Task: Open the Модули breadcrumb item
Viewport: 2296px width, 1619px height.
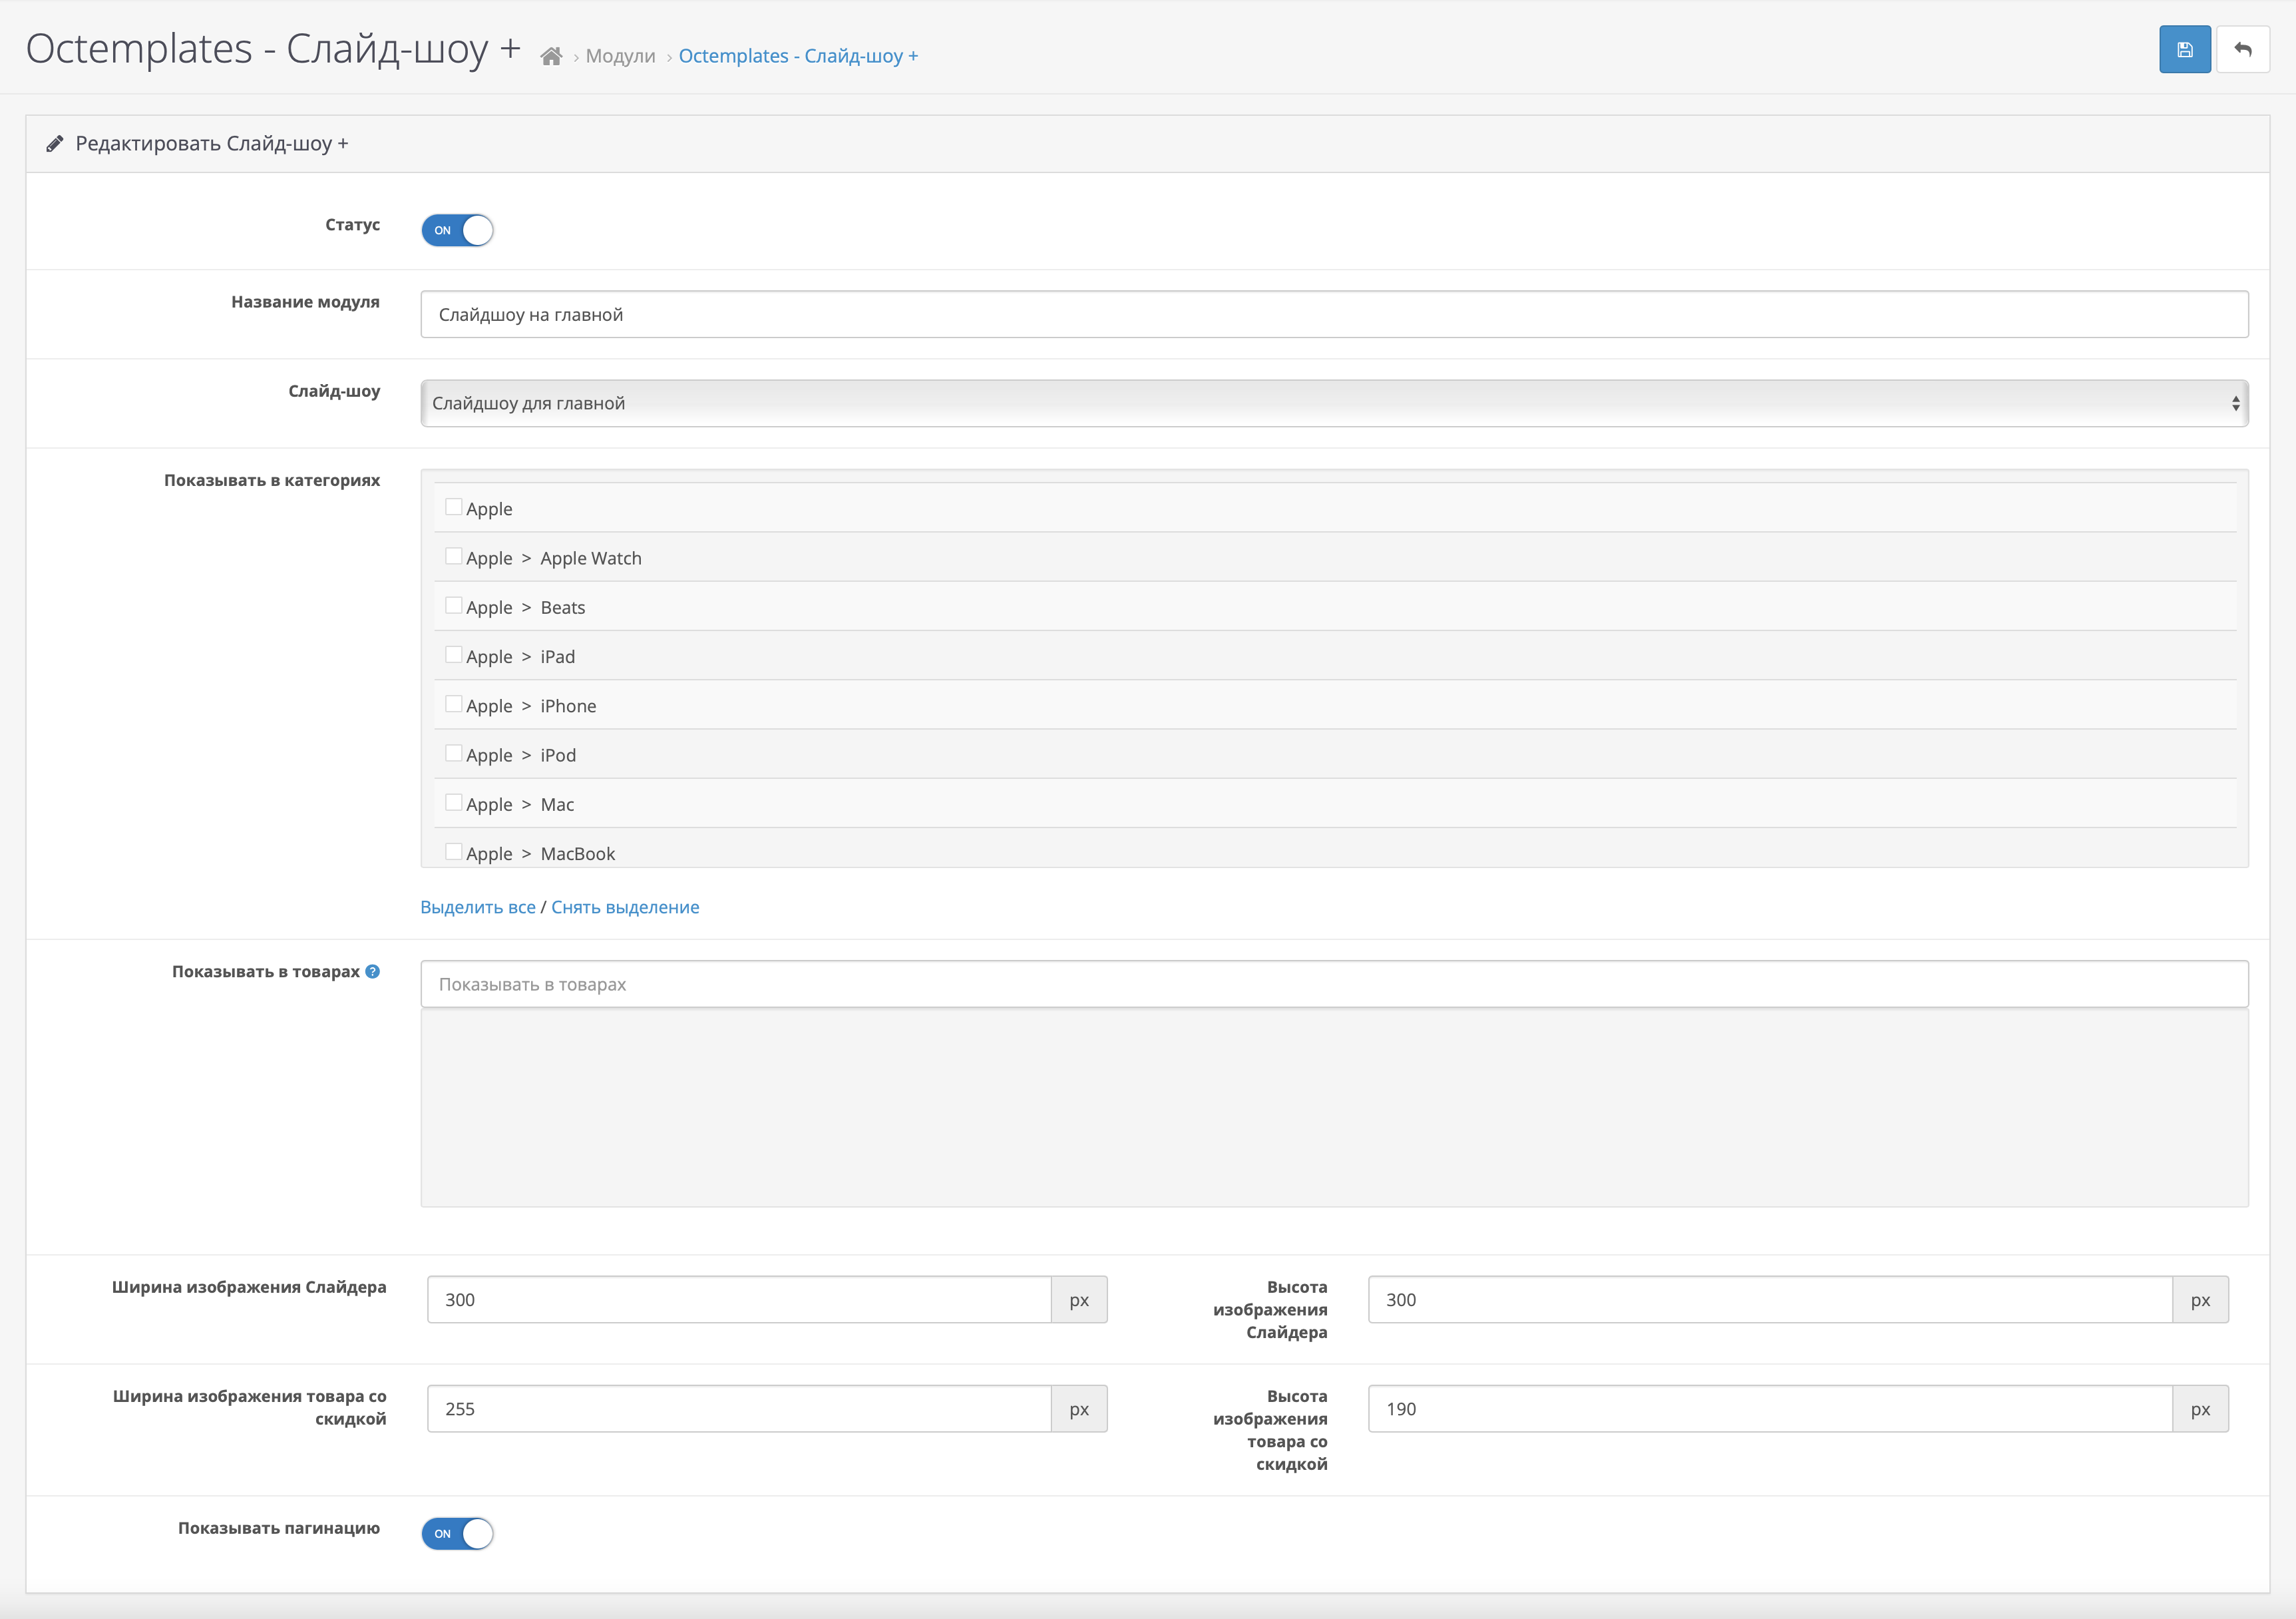Action: tap(620, 57)
